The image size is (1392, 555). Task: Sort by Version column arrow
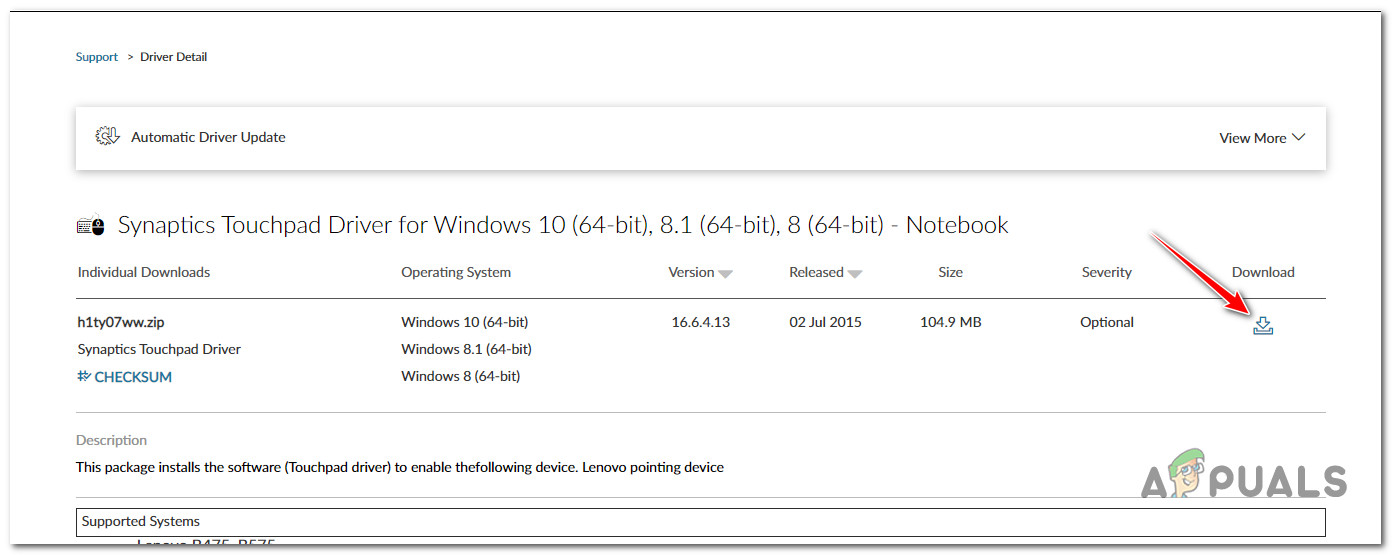(x=726, y=274)
